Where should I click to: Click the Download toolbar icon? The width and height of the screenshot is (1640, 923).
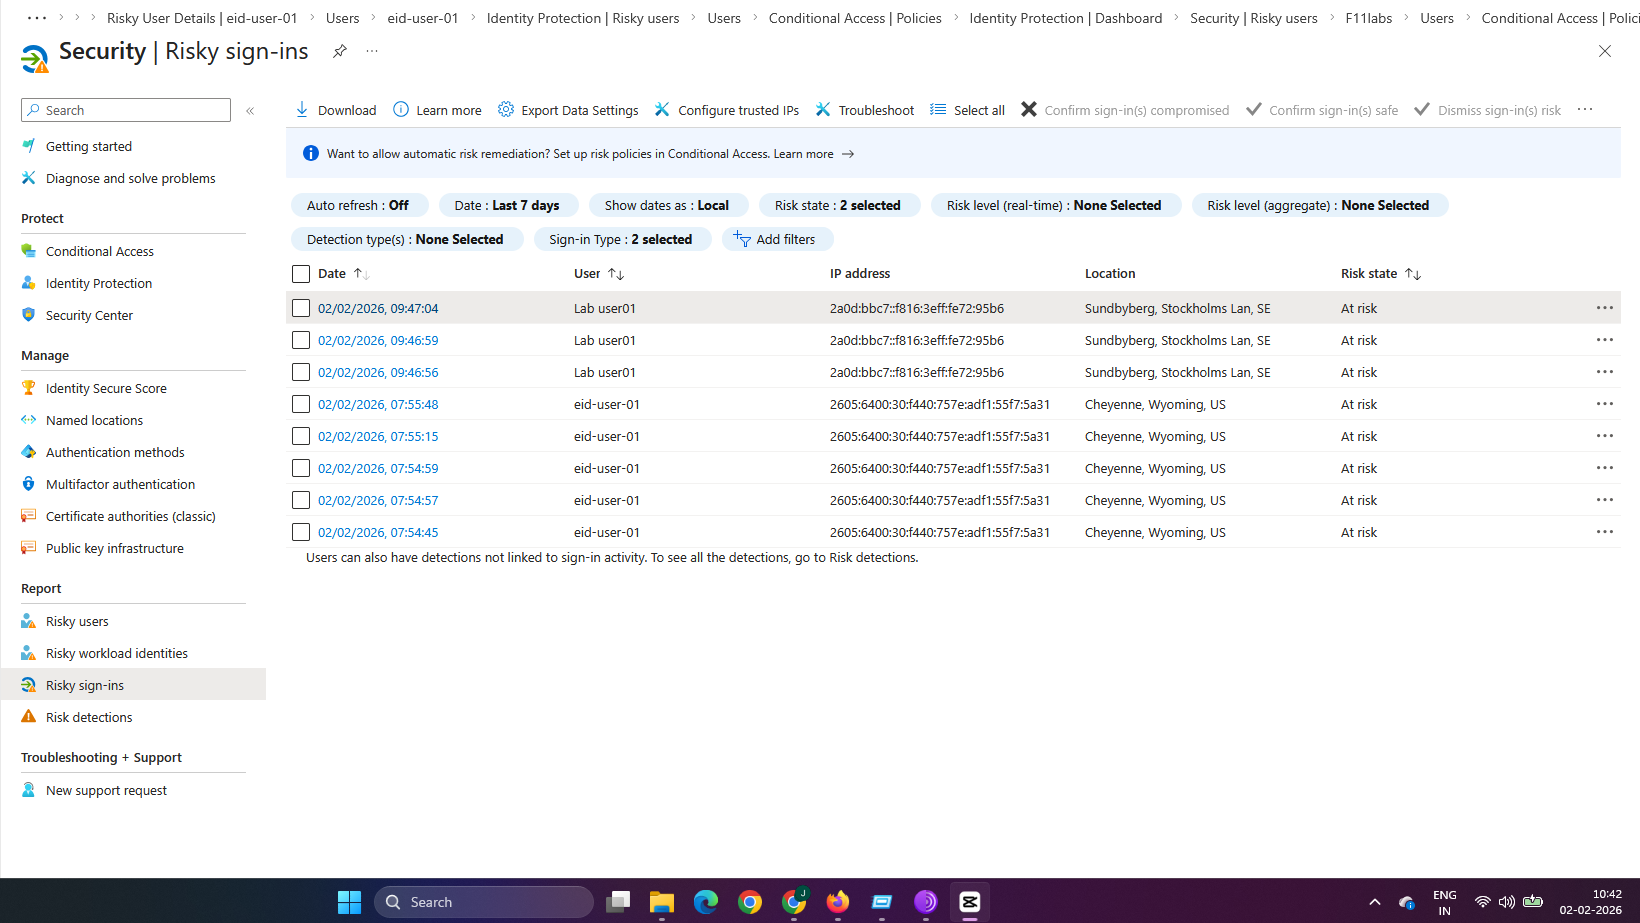tap(302, 110)
